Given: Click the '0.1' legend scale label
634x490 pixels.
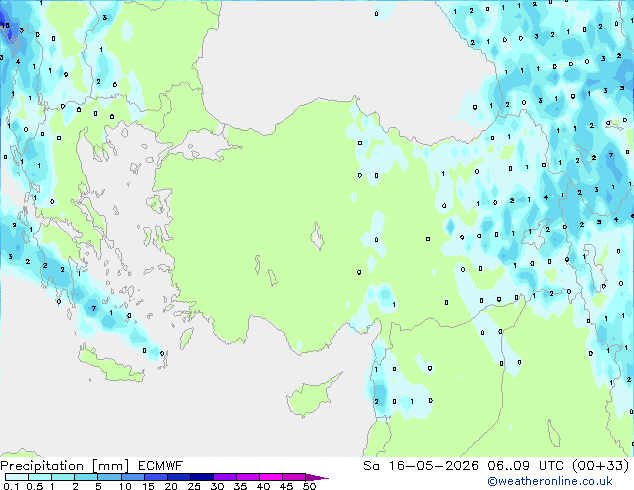Looking at the screenshot, I should (x=11, y=486).
